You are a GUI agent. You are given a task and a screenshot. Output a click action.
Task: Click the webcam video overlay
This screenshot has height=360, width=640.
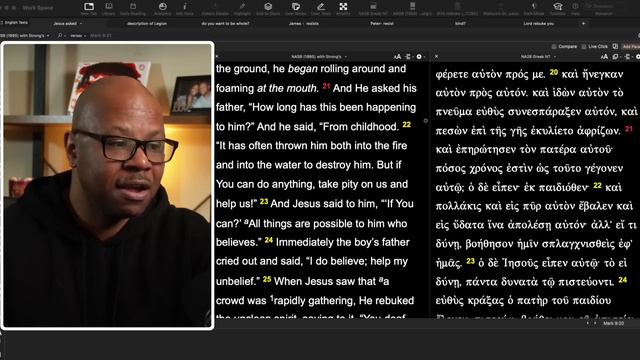click(107, 186)
